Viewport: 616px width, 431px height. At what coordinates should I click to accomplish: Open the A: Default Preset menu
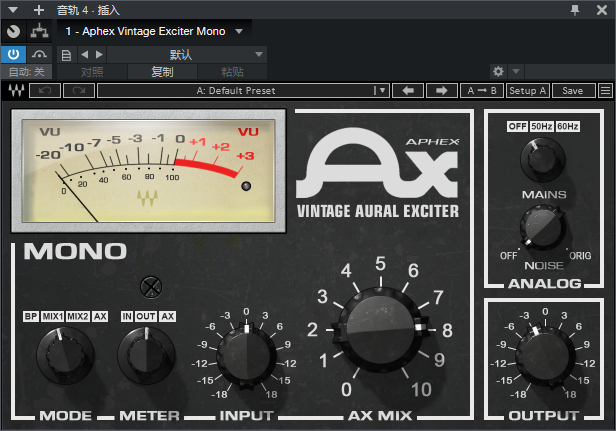tap(243, 91)
